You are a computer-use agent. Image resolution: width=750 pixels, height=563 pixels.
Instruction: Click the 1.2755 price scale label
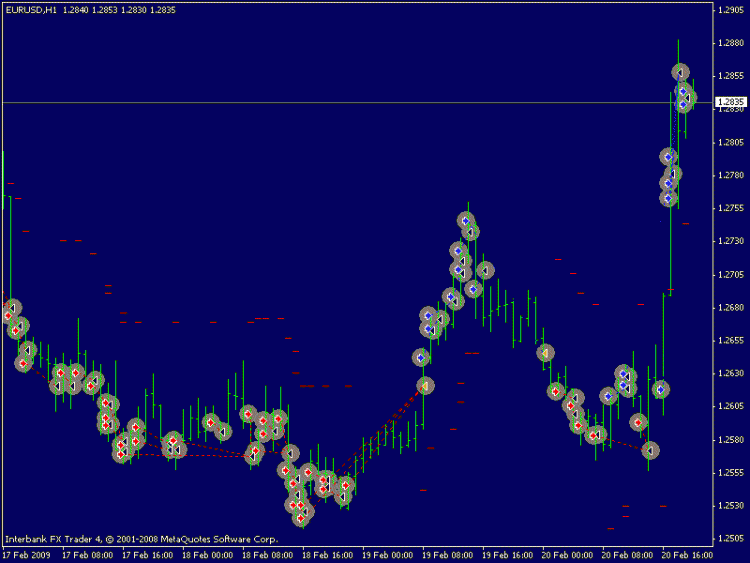[731, 209]
